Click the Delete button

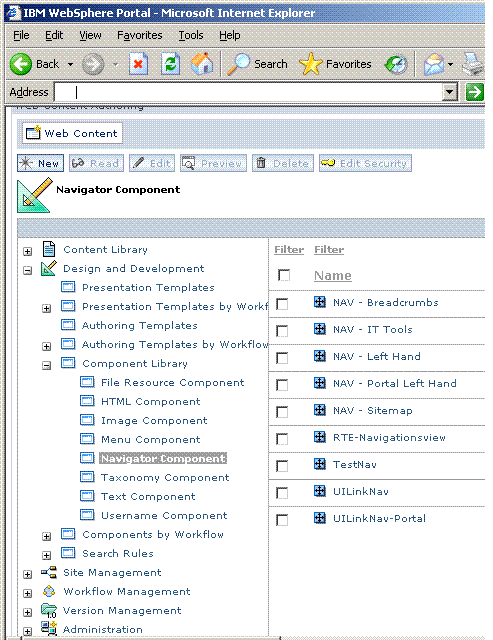283,163
